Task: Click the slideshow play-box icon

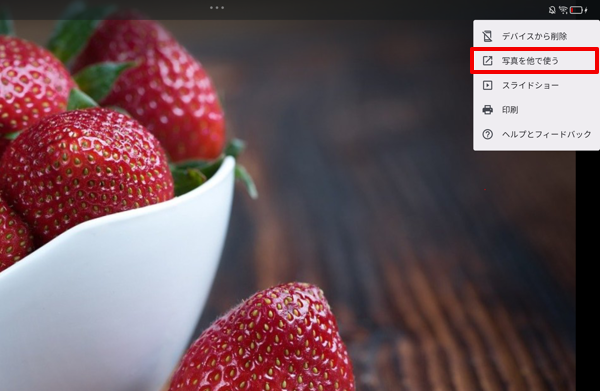Action: 488,85
